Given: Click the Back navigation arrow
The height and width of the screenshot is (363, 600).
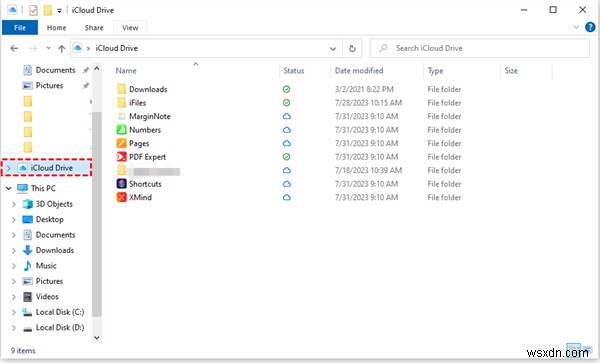Looking at the screenshot, I should (x=14, y=48).
